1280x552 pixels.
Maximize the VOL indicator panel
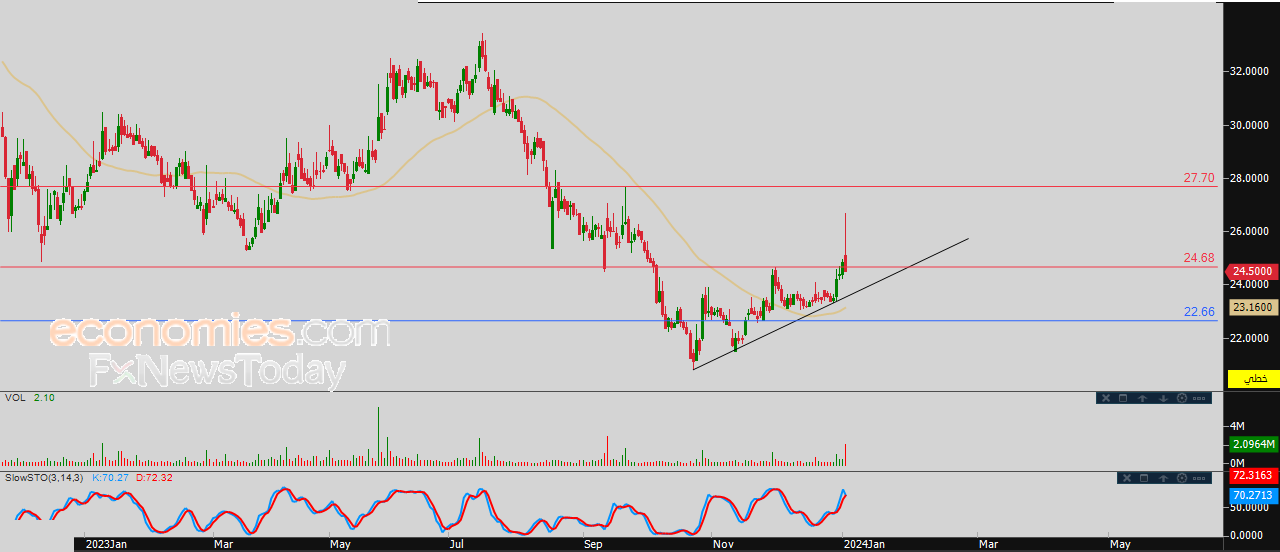tap(1123, 398)
